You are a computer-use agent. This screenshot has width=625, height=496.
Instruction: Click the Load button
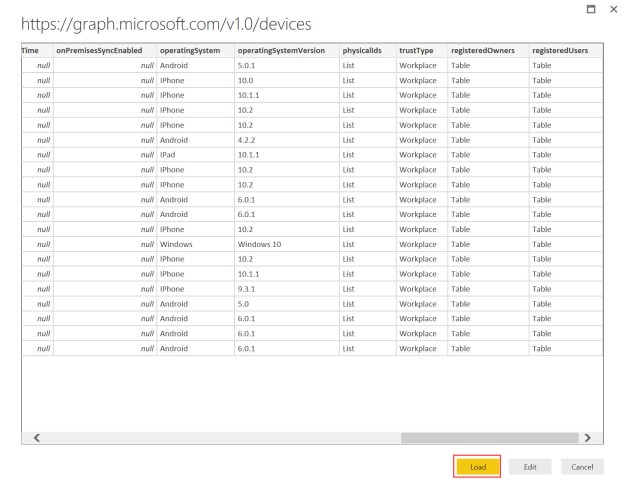(477, 466)
